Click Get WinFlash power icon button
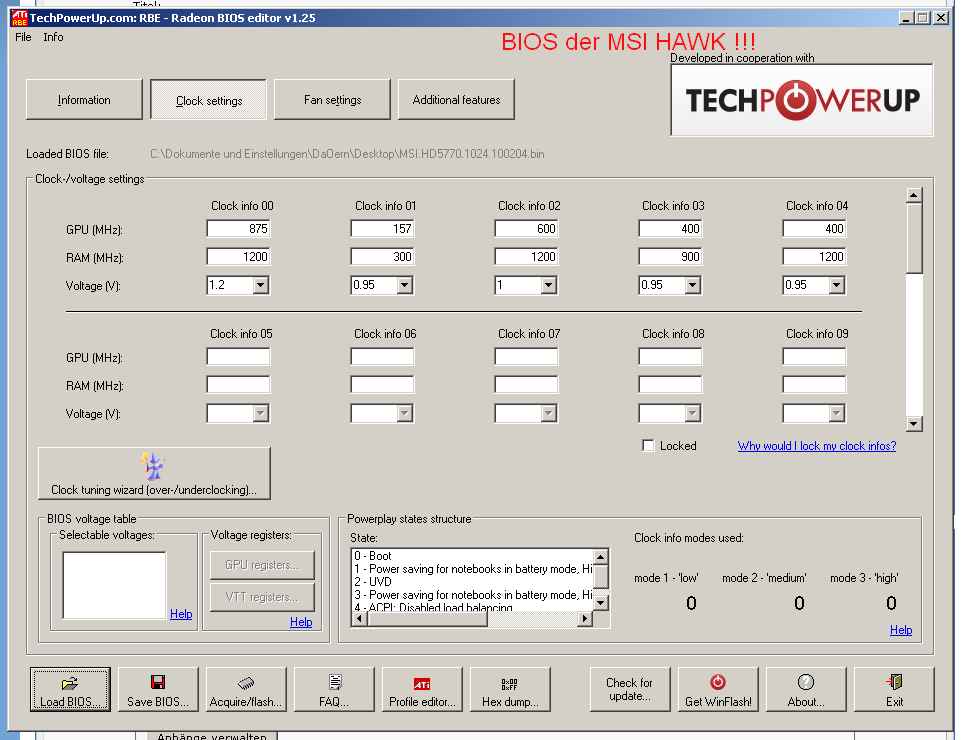 tap(717, 689)
